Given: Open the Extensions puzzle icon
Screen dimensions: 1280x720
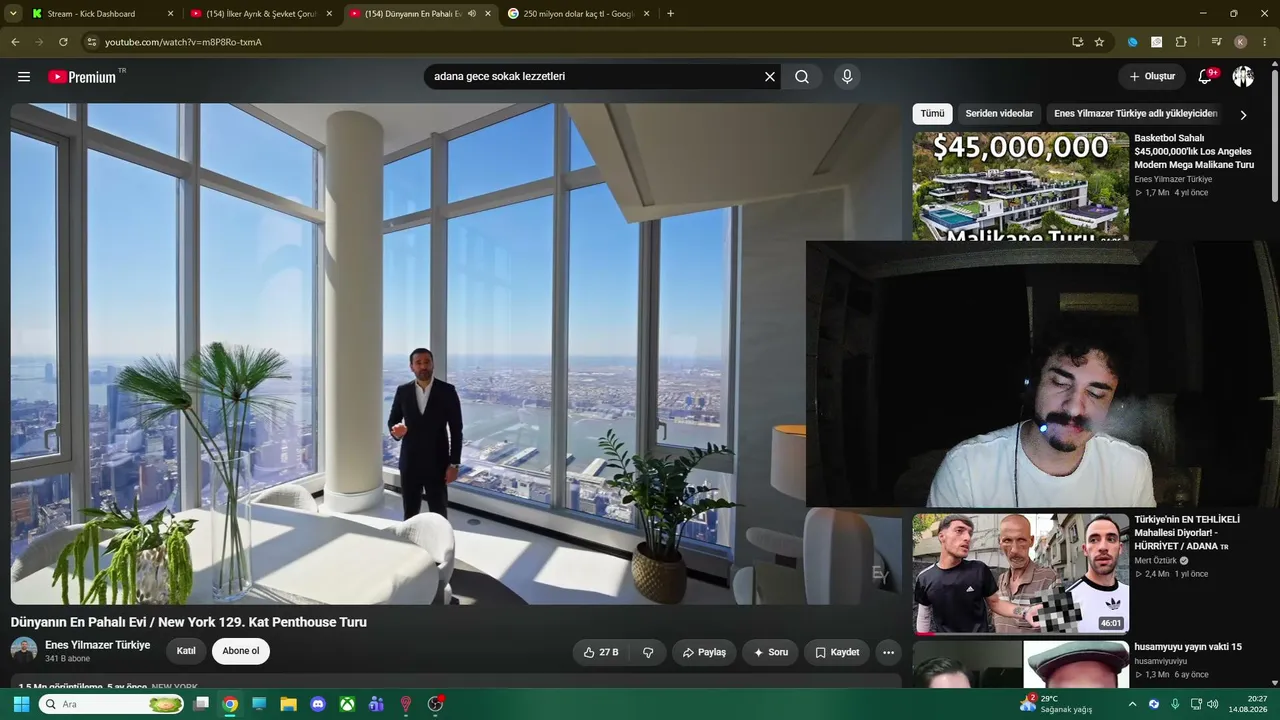Looking at the screenshot, I should [x=1181, y=42].
